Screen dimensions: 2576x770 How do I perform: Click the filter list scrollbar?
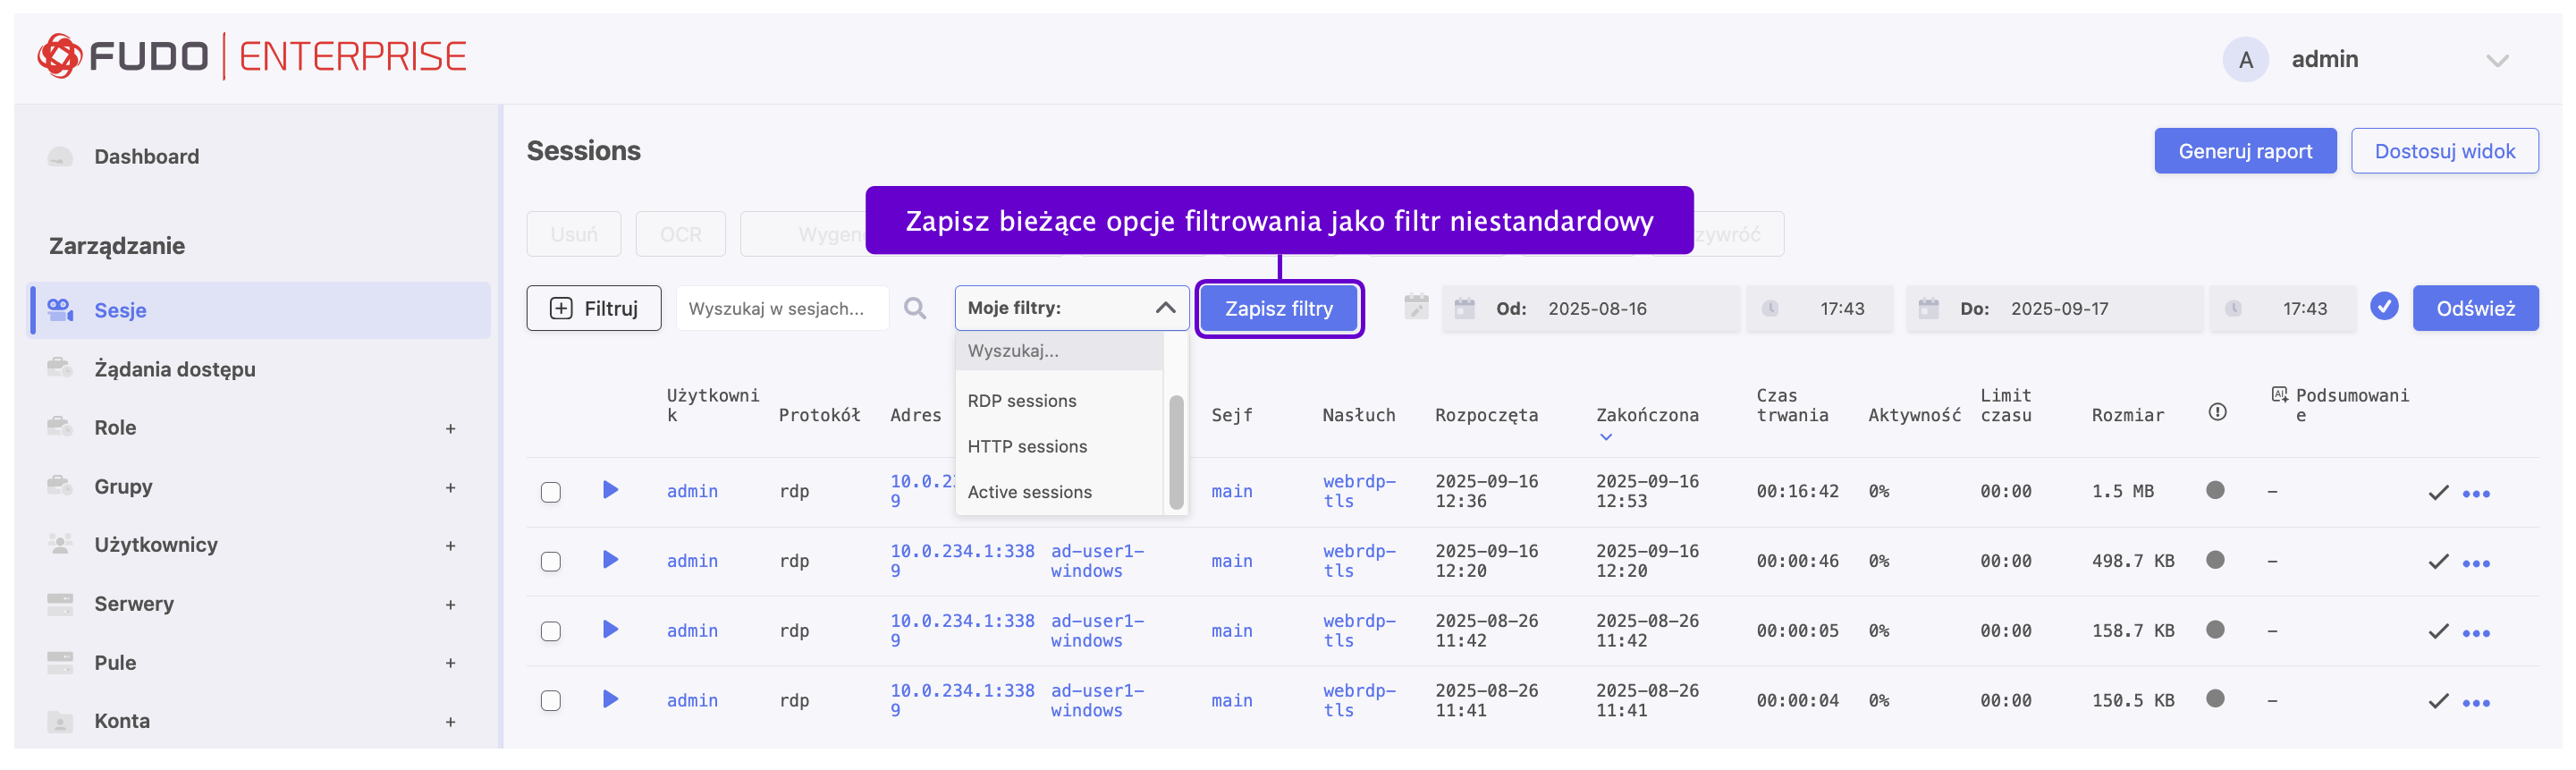[x=1176, y=450]
